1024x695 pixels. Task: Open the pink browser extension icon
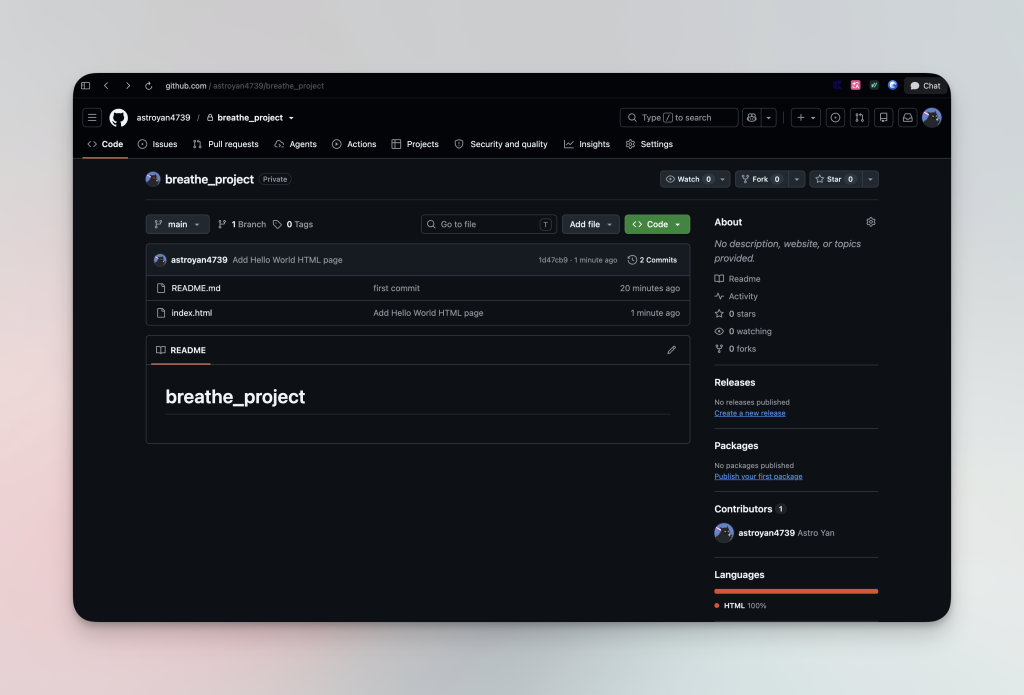(x=856, y=86)
